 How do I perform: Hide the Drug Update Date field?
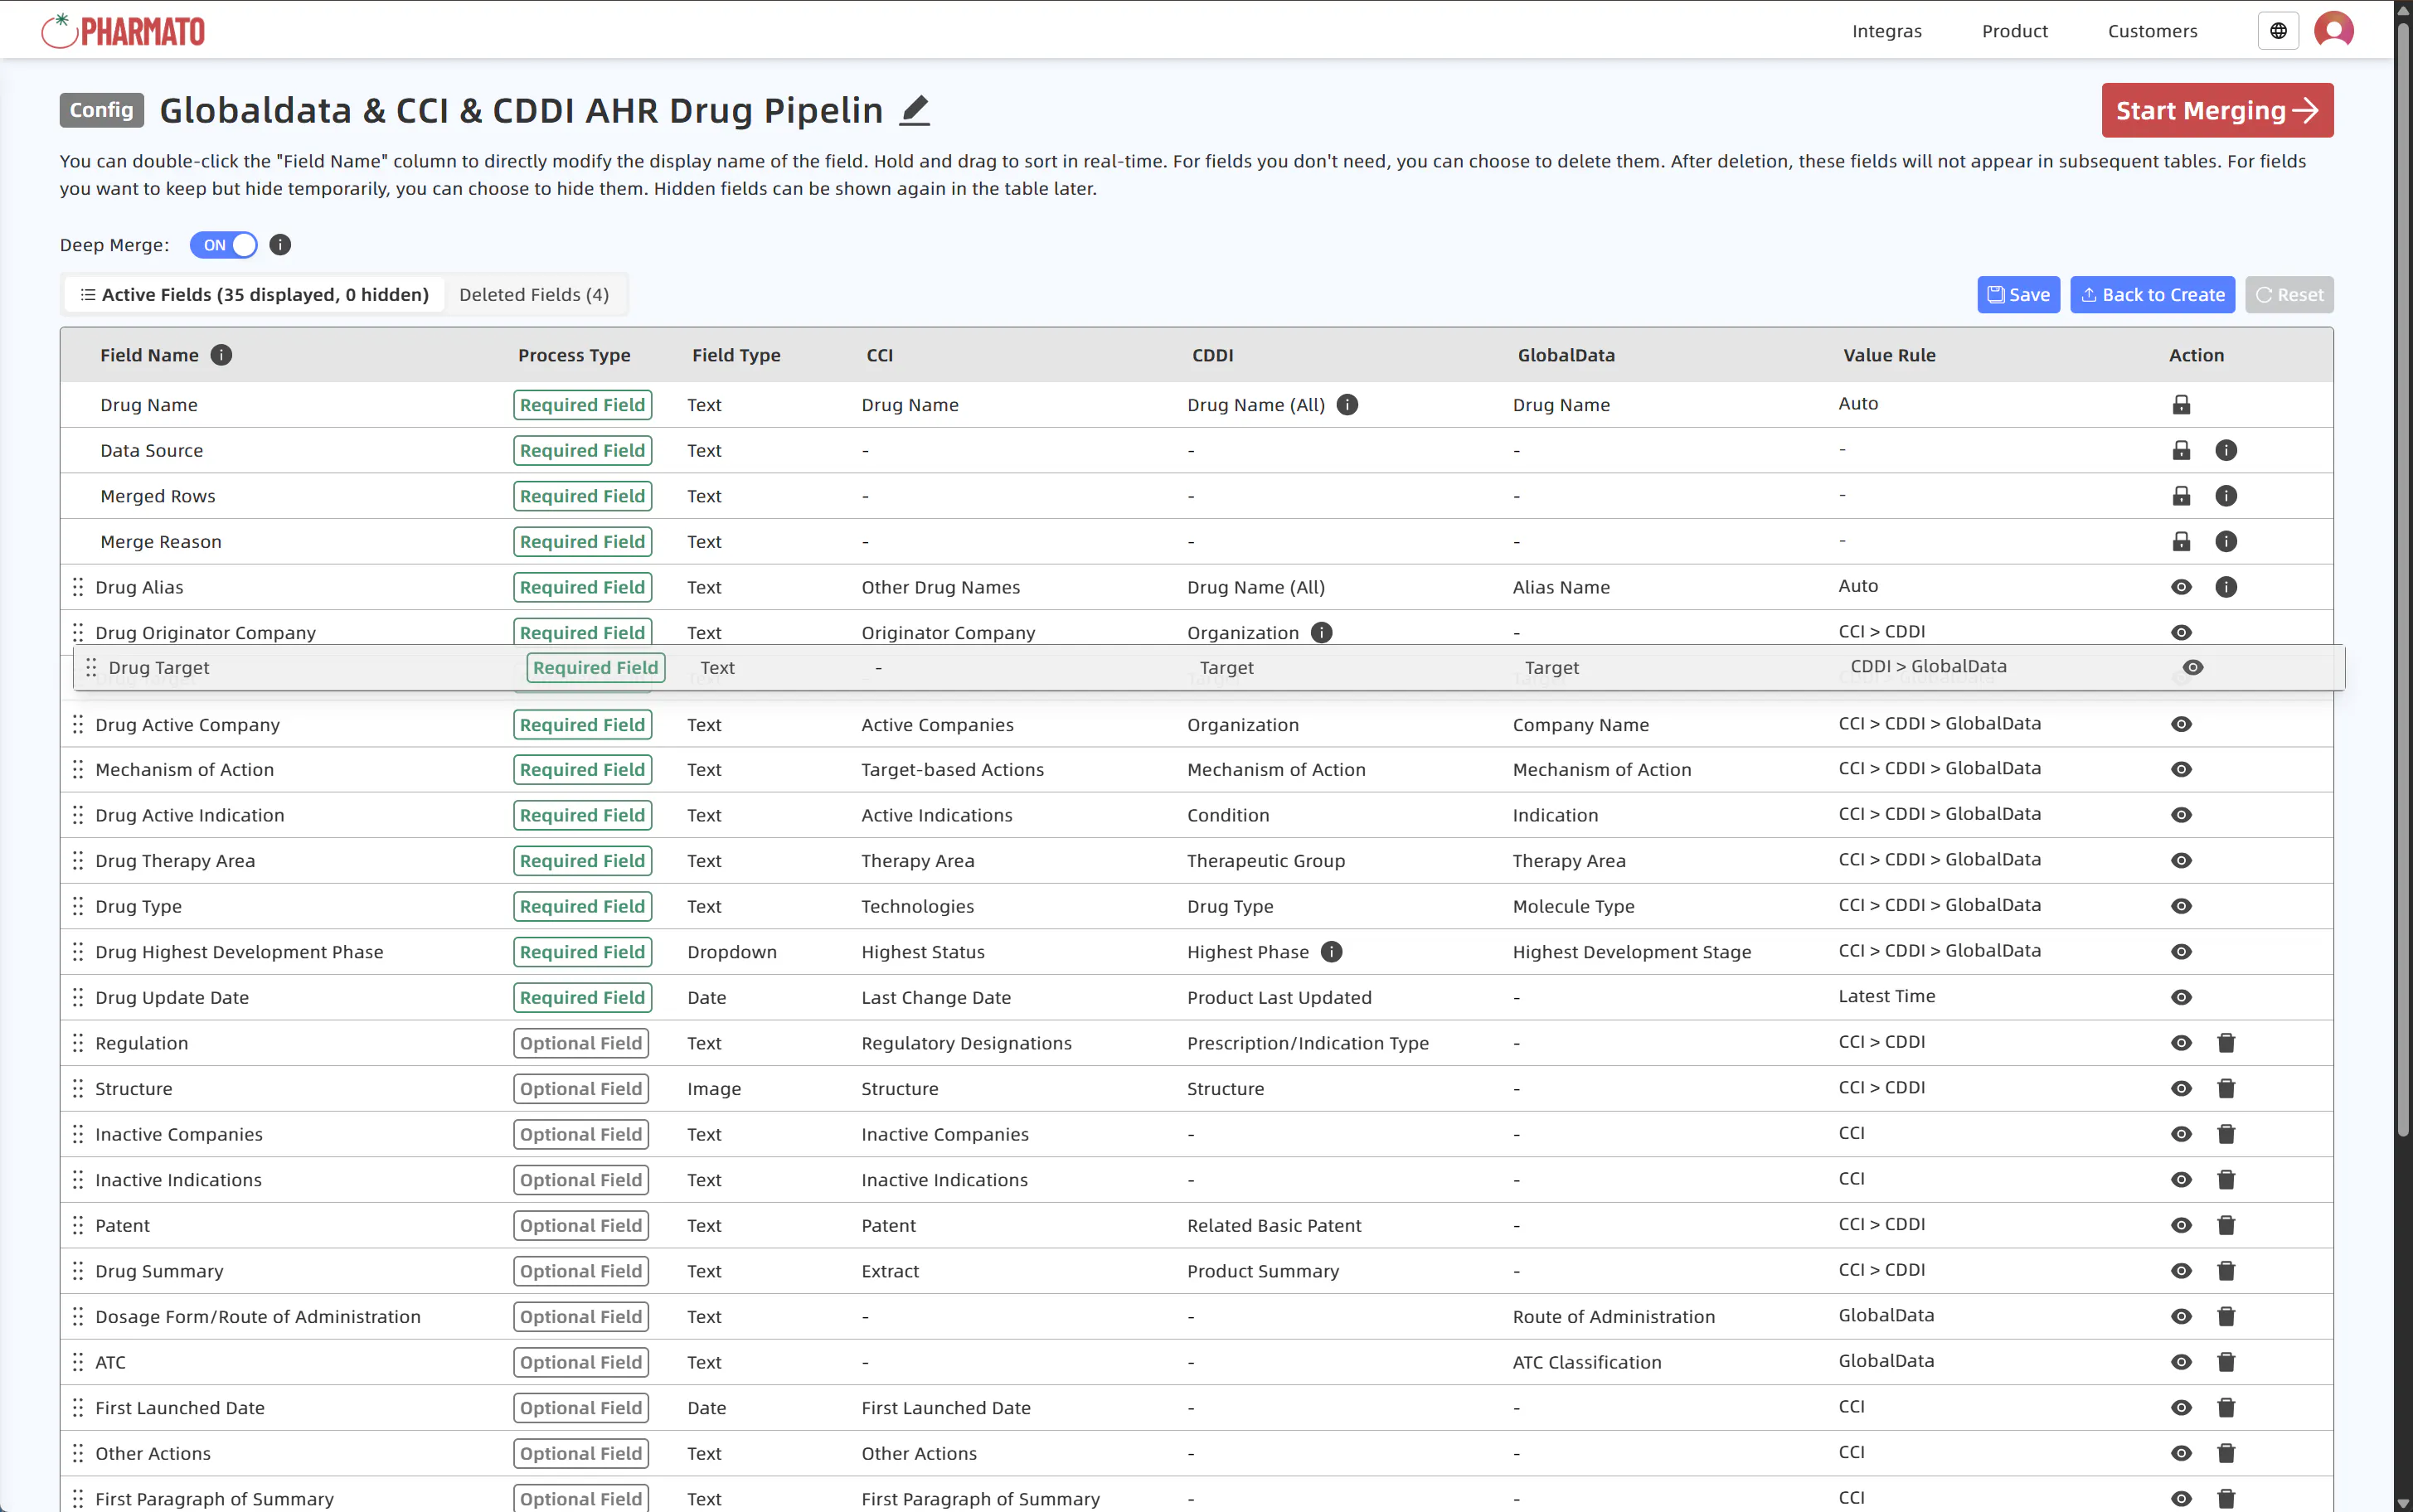click(x=2181, y=997)
